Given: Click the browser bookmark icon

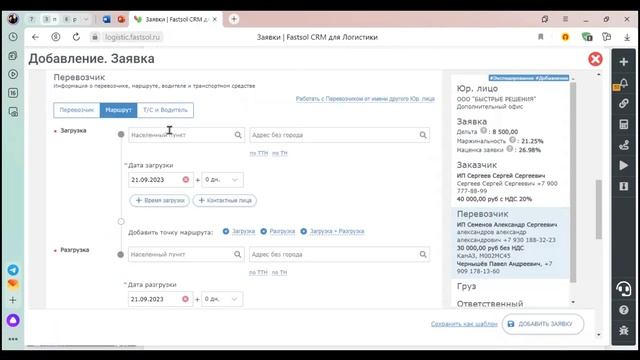Looking at the screenshot, I should coord(540,37).
